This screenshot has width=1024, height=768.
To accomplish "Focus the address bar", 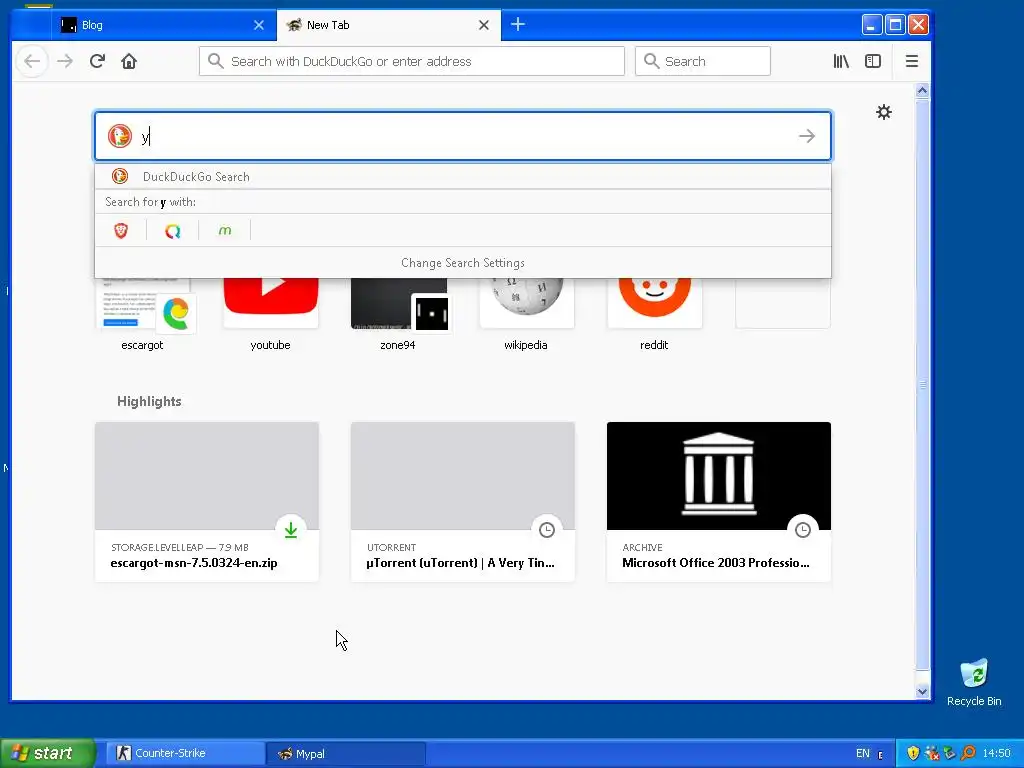I will 411,61.
